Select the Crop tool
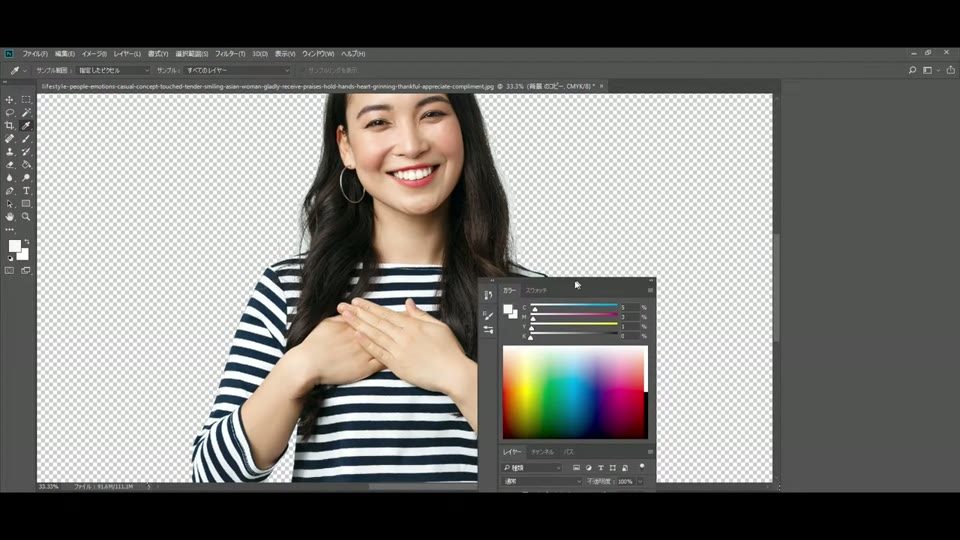Viewport: 960px width, 540px height. pos(9,126)
